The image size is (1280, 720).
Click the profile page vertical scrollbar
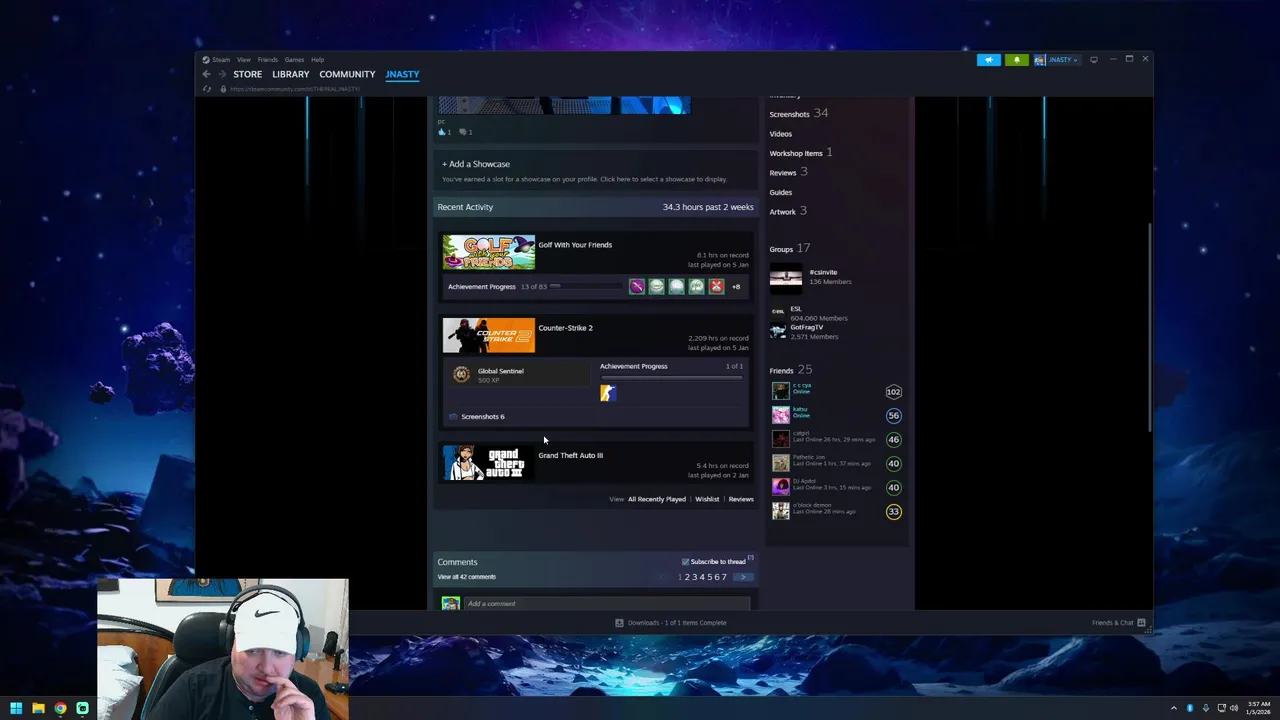pos(1150,328)
